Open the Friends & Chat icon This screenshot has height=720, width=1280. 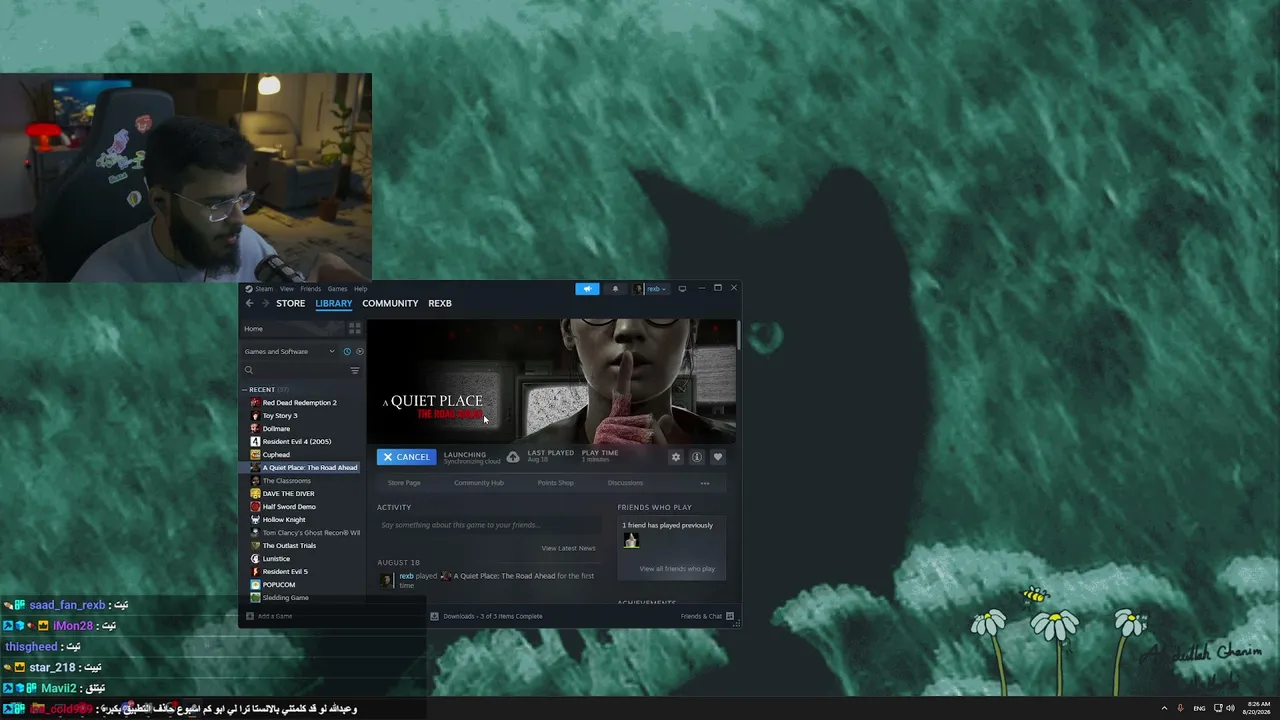(730, 616)
